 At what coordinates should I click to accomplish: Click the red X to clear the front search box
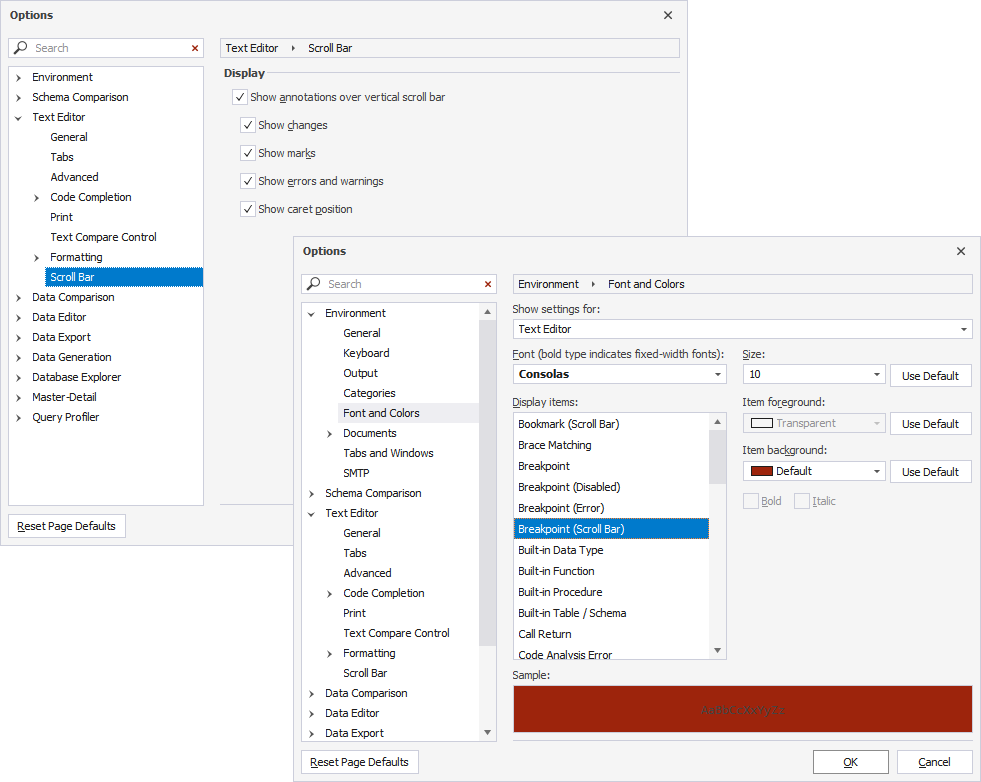[486, 284]
